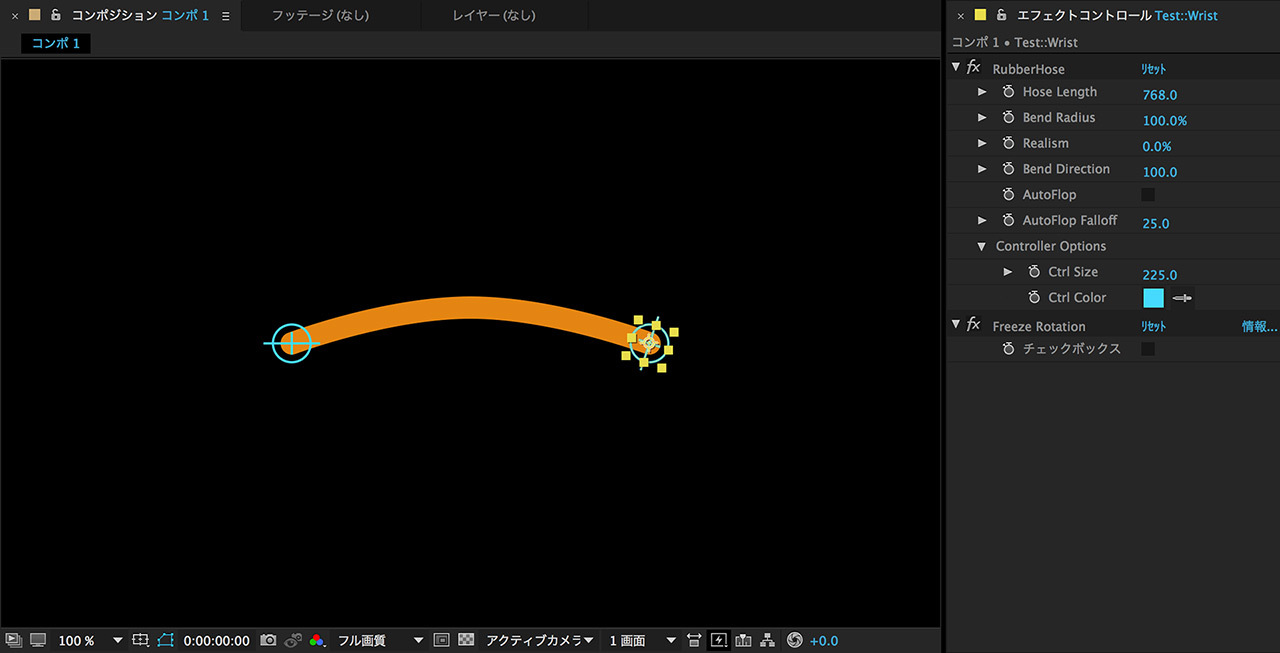Toggle mask and shape path visibility icon
Image resolution: width=1280 pixels, height=653 pixels.
pyautogui.click(x=165, y=640)
